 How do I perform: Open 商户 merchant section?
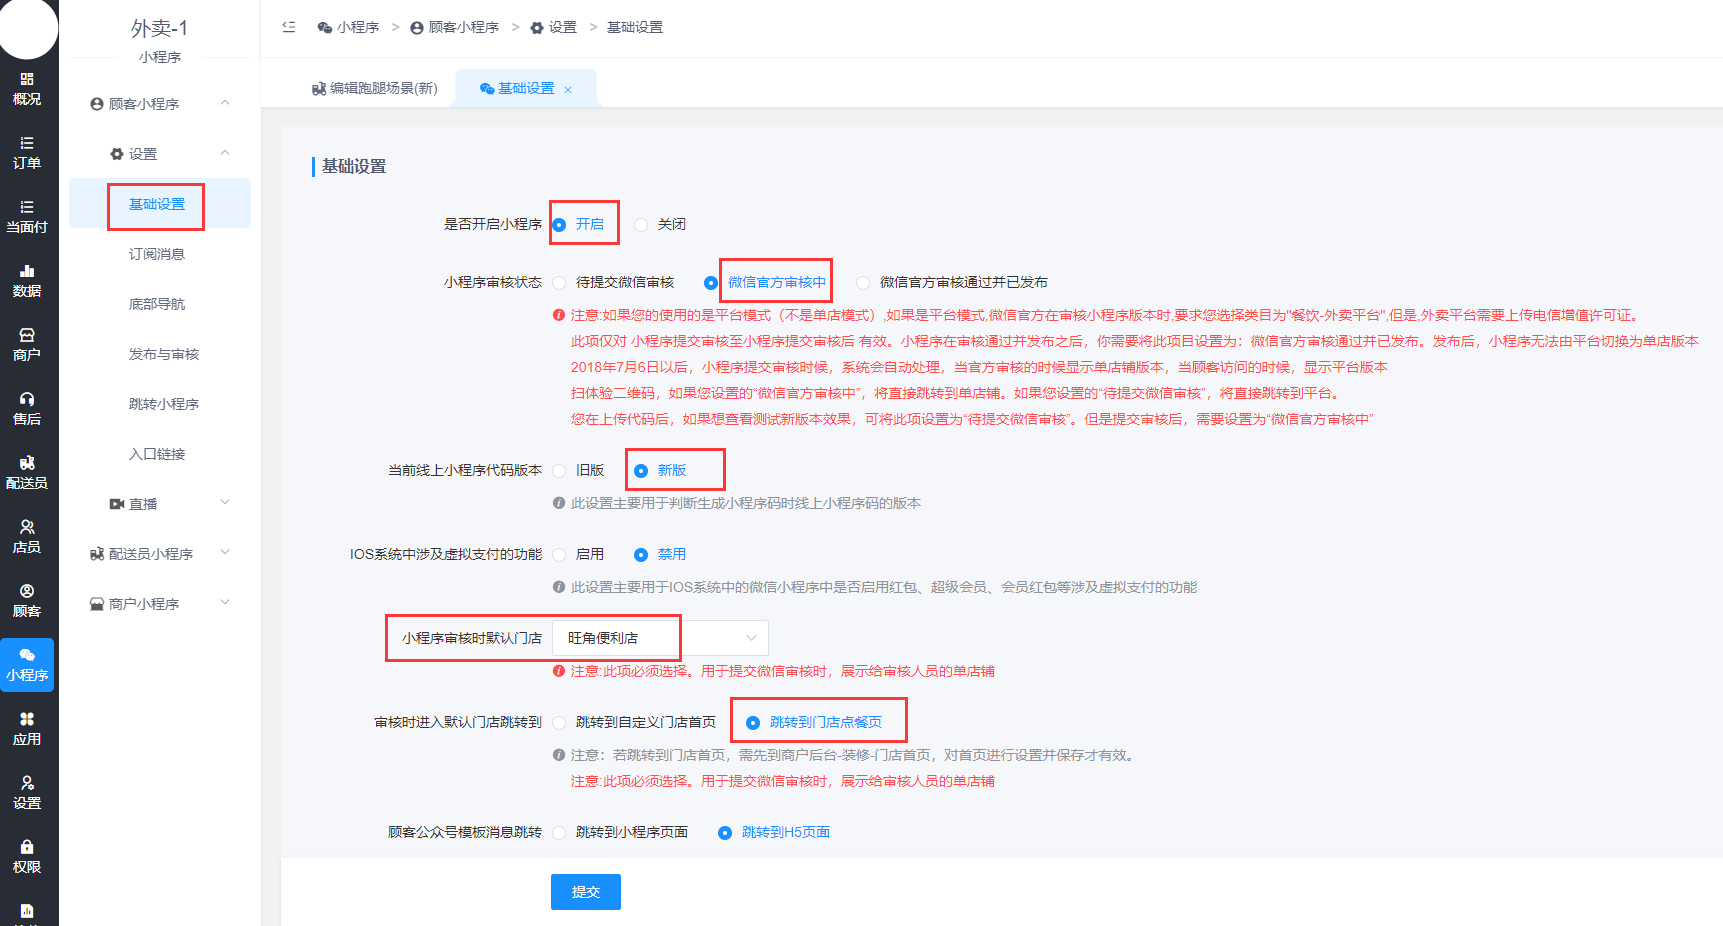pyautogui.click(x=27, y=345)
